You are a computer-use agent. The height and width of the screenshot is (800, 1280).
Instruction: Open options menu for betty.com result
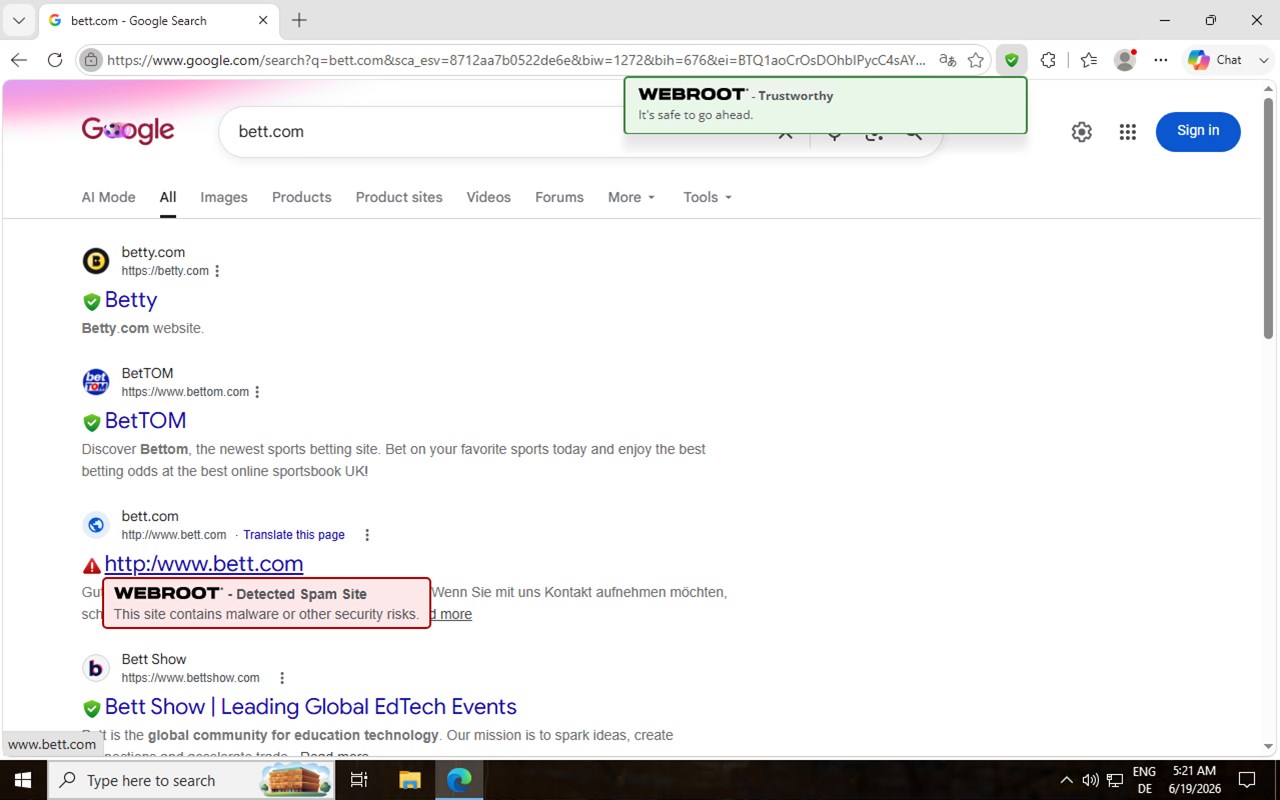point(217,271)
